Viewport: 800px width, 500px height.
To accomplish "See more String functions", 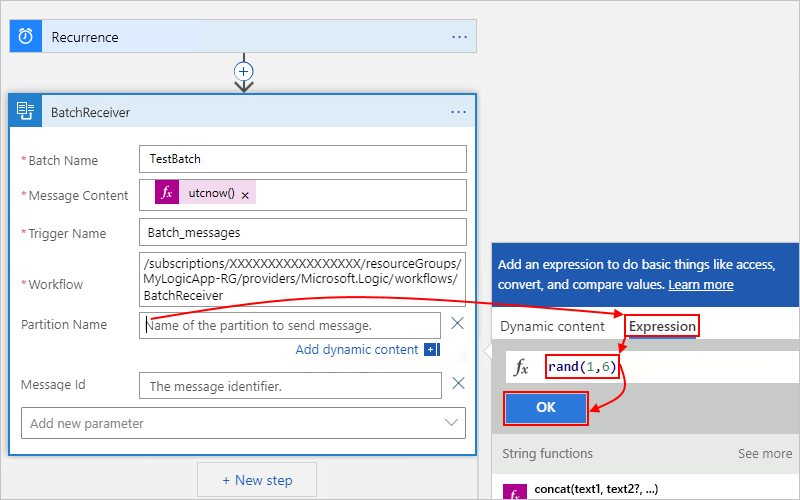I will (765, 454).
